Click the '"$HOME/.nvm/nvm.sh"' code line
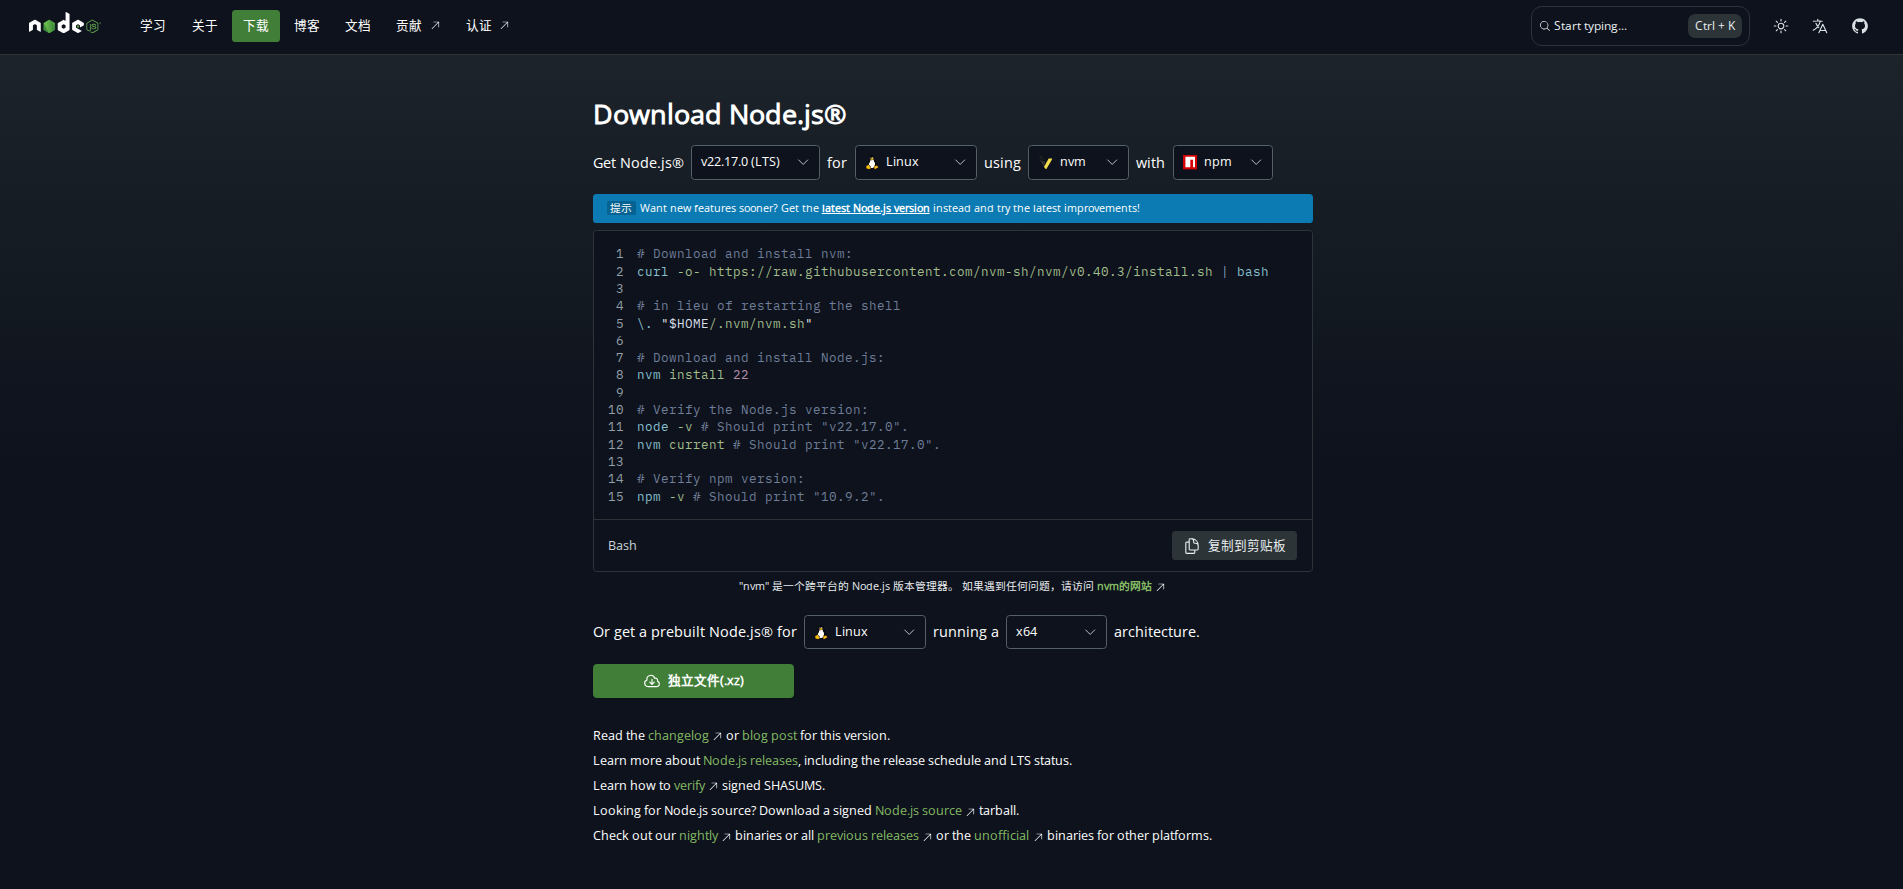1903x889 pixels. 724,324
